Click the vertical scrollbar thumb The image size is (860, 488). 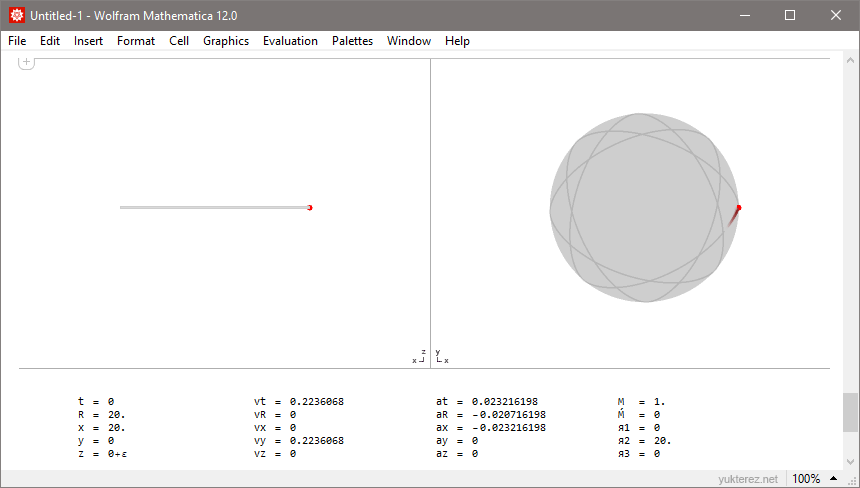pyautogui.click(x=850, y=411)
